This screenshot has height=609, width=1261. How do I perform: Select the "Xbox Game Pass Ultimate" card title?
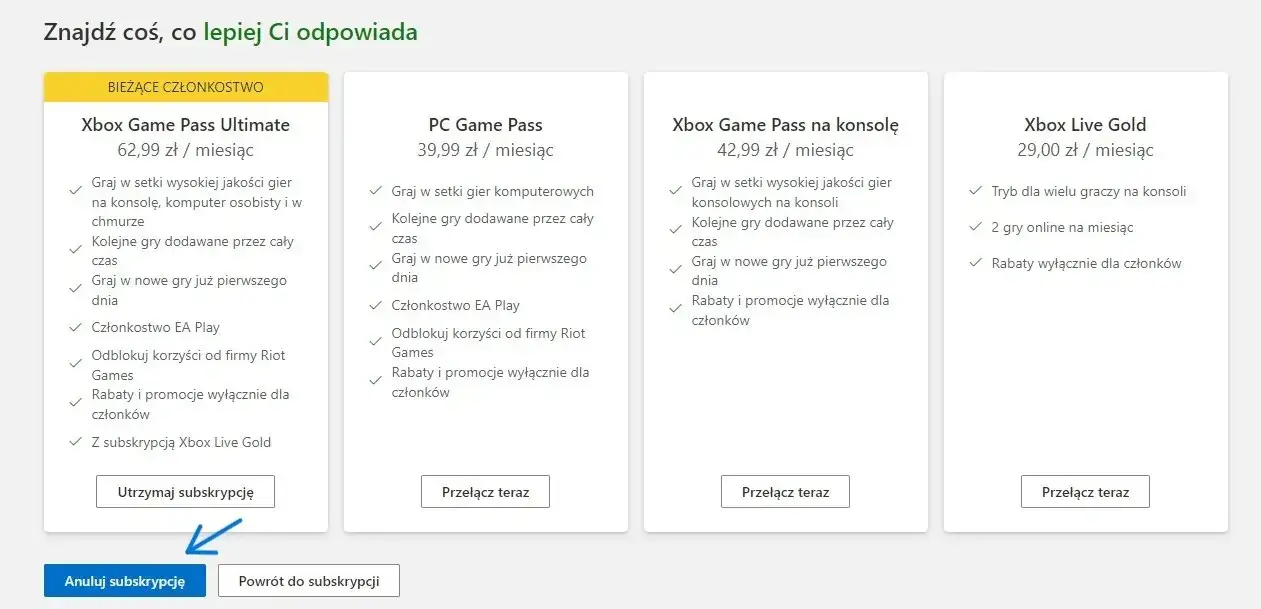click(x=185, y=124)
